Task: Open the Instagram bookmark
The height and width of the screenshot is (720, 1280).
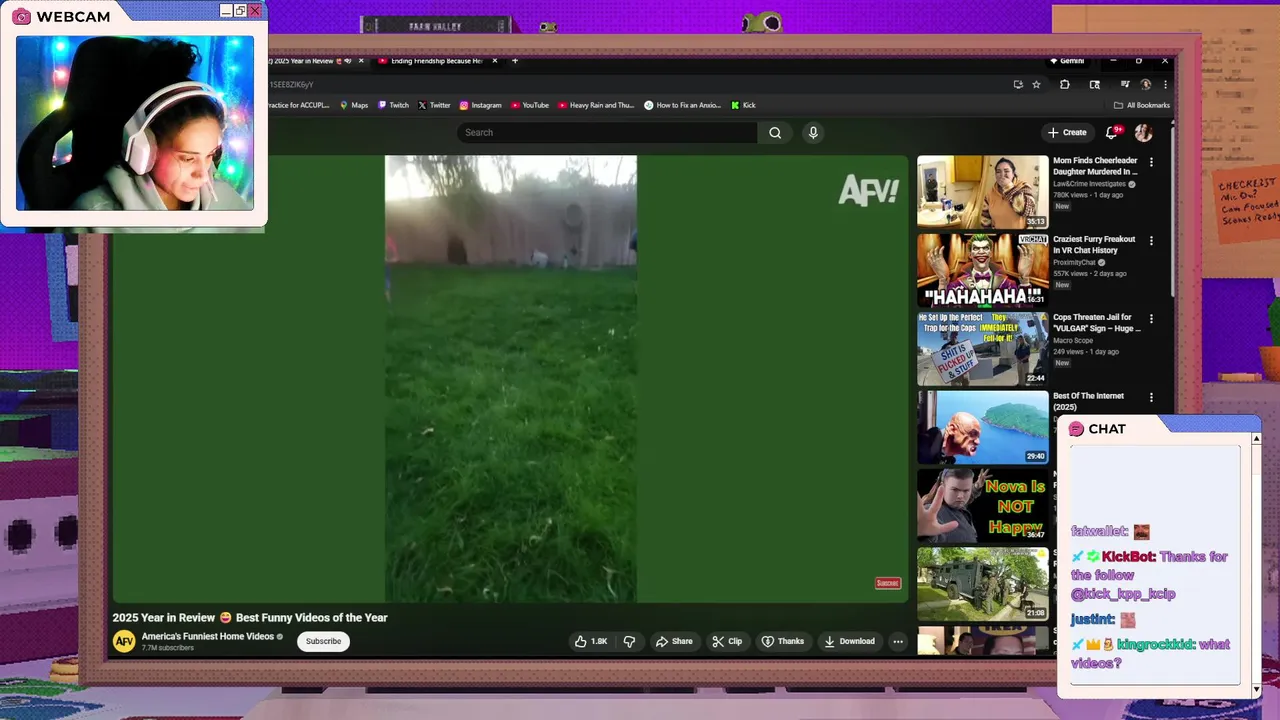Action: click(x=480, y=105)
